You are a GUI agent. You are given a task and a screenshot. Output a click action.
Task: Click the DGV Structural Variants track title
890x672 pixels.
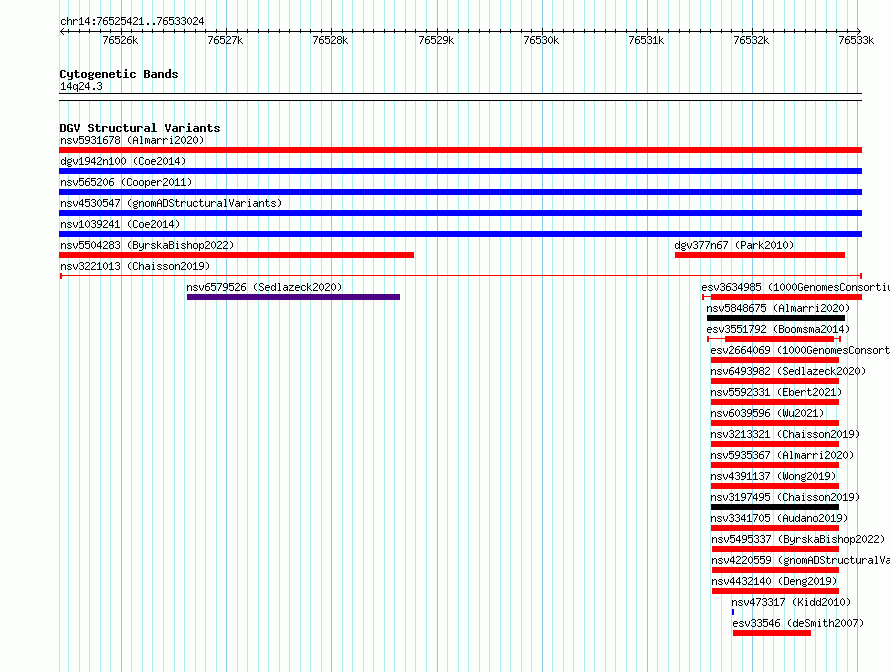click(140, 128)
